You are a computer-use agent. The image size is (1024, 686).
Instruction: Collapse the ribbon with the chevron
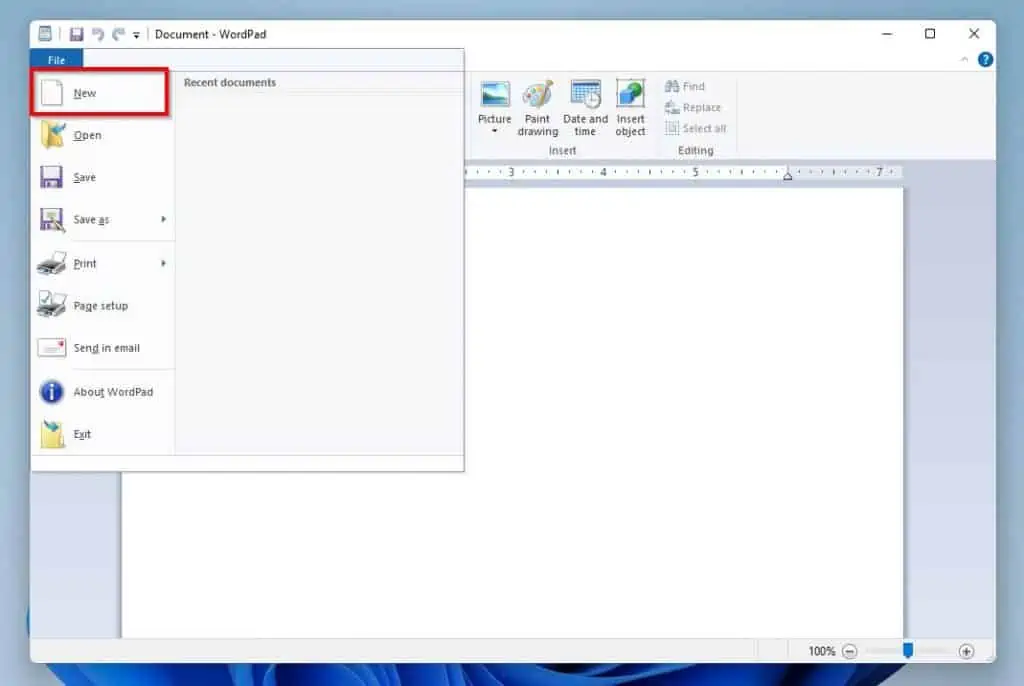(x=964, y=60)
